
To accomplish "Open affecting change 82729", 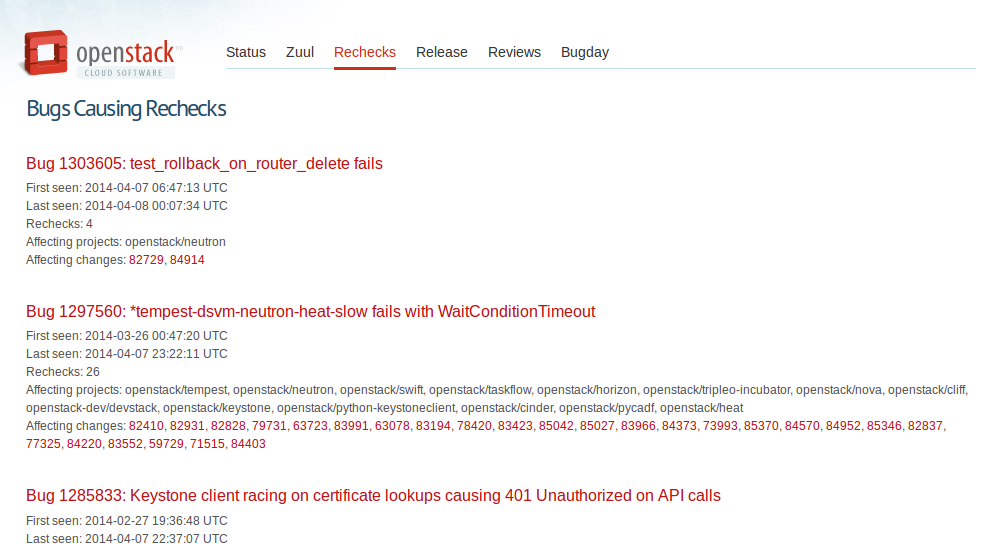I will point(146,260).
